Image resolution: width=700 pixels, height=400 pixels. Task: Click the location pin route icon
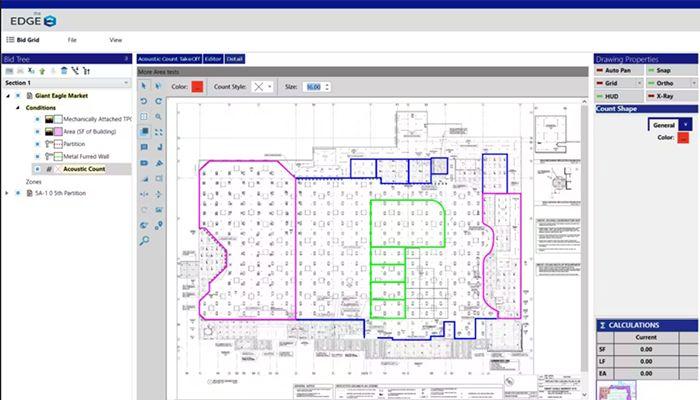coord(158,225)
